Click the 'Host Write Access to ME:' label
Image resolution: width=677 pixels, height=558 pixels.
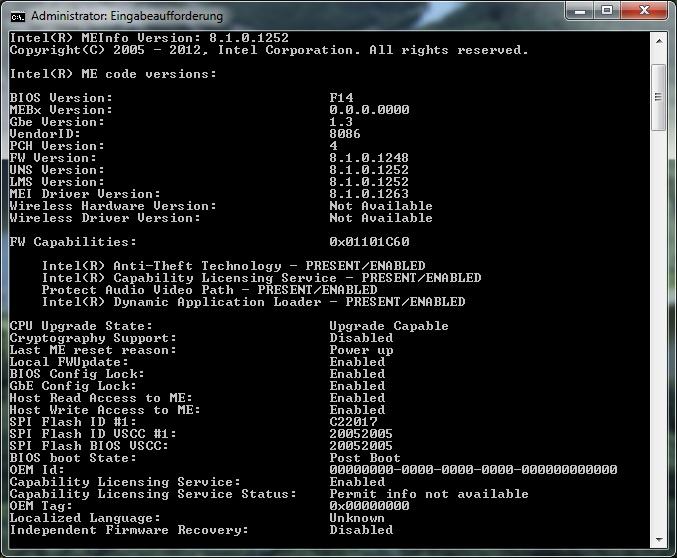[x=105, y=410]
